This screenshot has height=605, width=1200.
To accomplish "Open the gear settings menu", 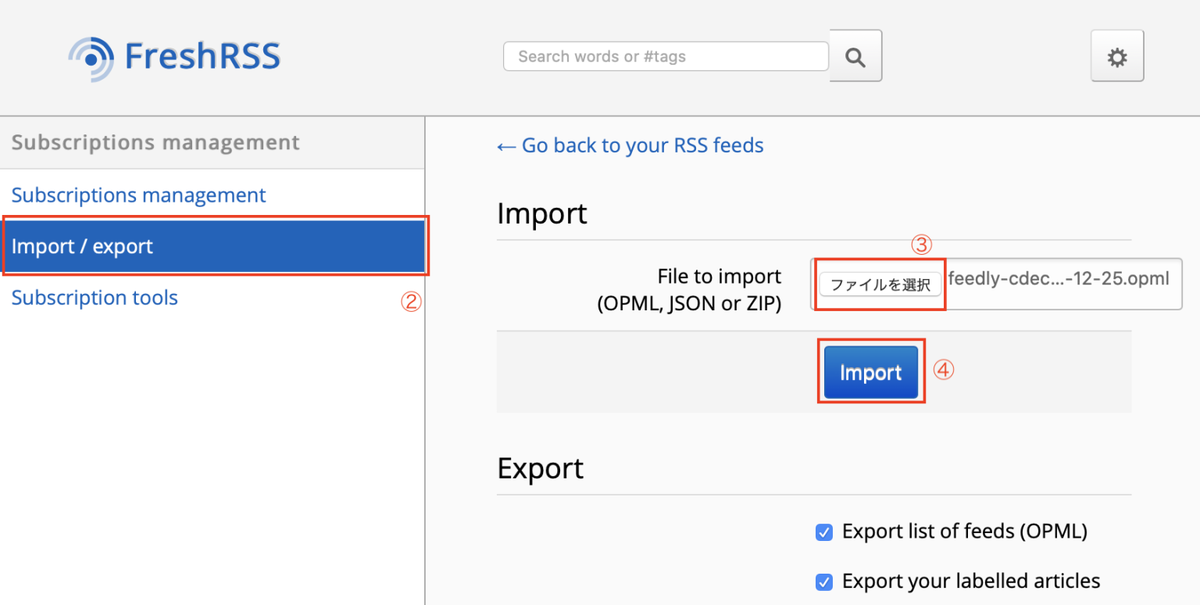I will pyautogui.click(x=1117, y=57).
